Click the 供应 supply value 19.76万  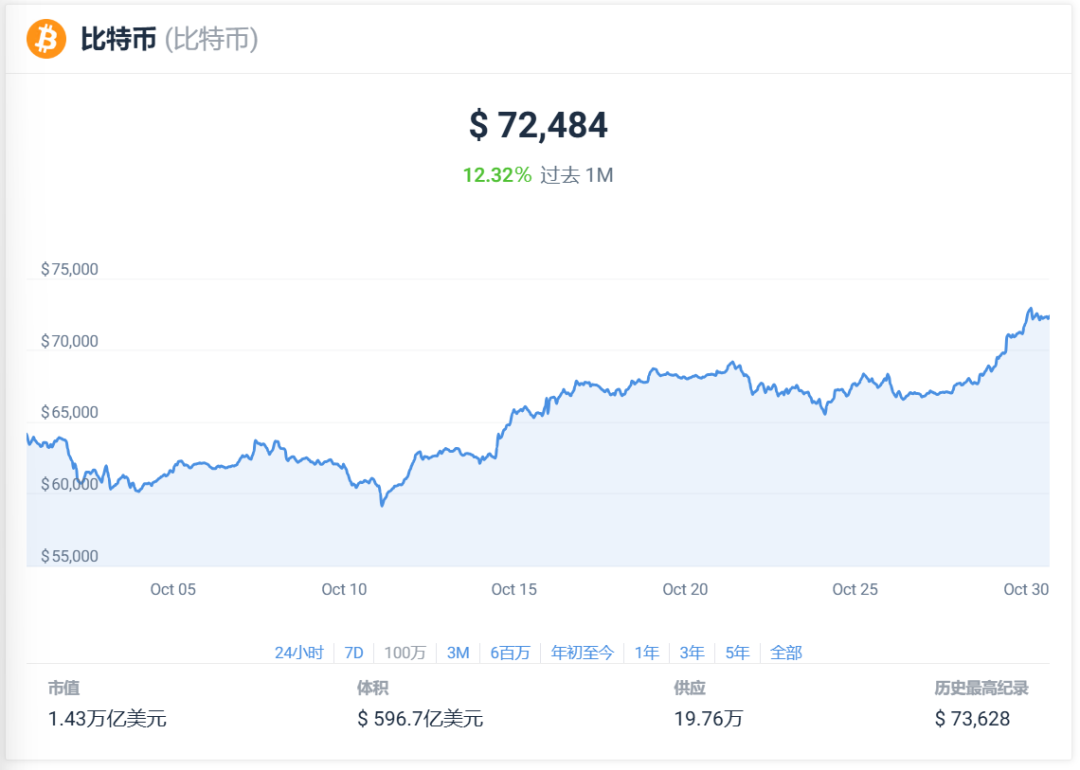[x=708, y=718]
